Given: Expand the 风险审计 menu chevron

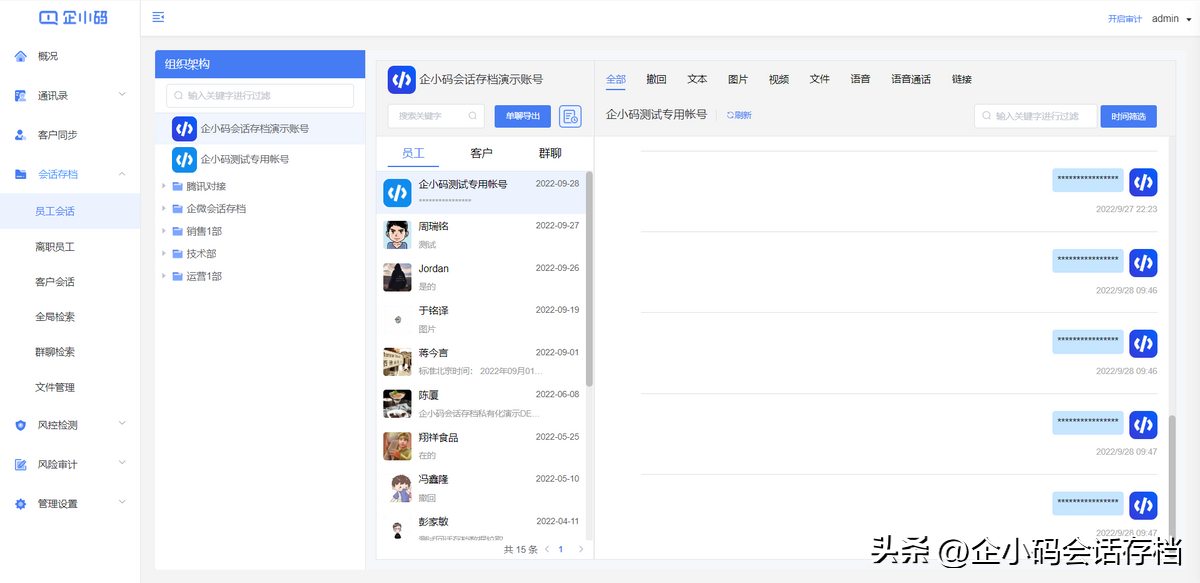Looking at the screenshot, I should (x=122, y=463).
